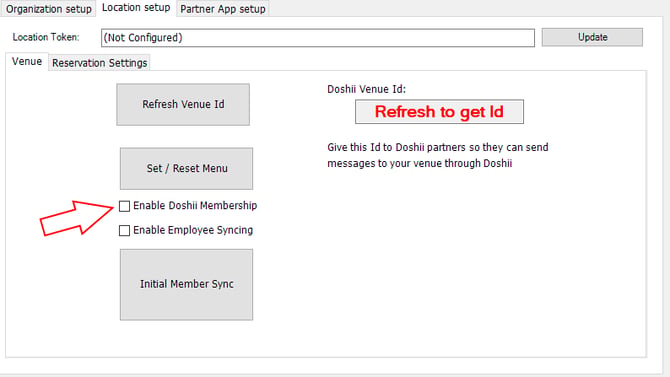This screenshot has width=670, height=377.
Task: Open the Reservation Settings sub-tab
Action: pyautogui.click(x=99, y=63)
